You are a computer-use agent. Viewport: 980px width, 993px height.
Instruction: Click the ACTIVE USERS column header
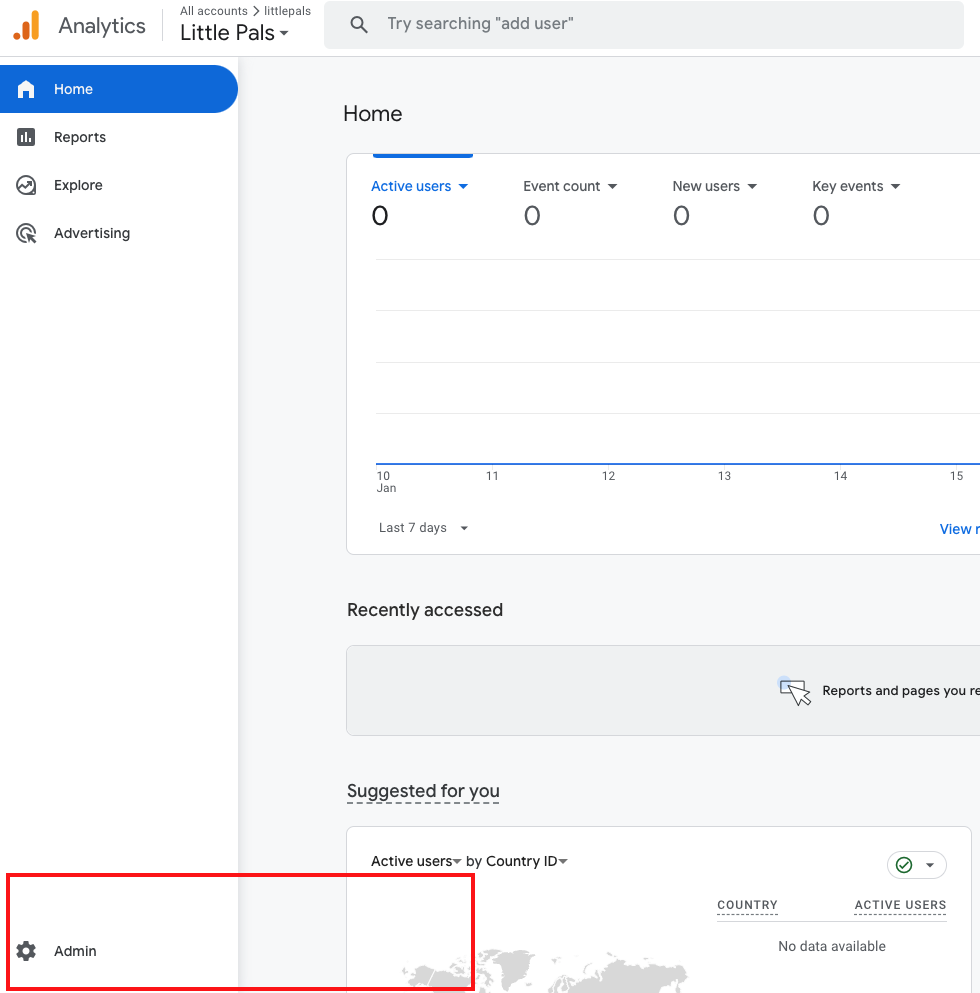900,905
